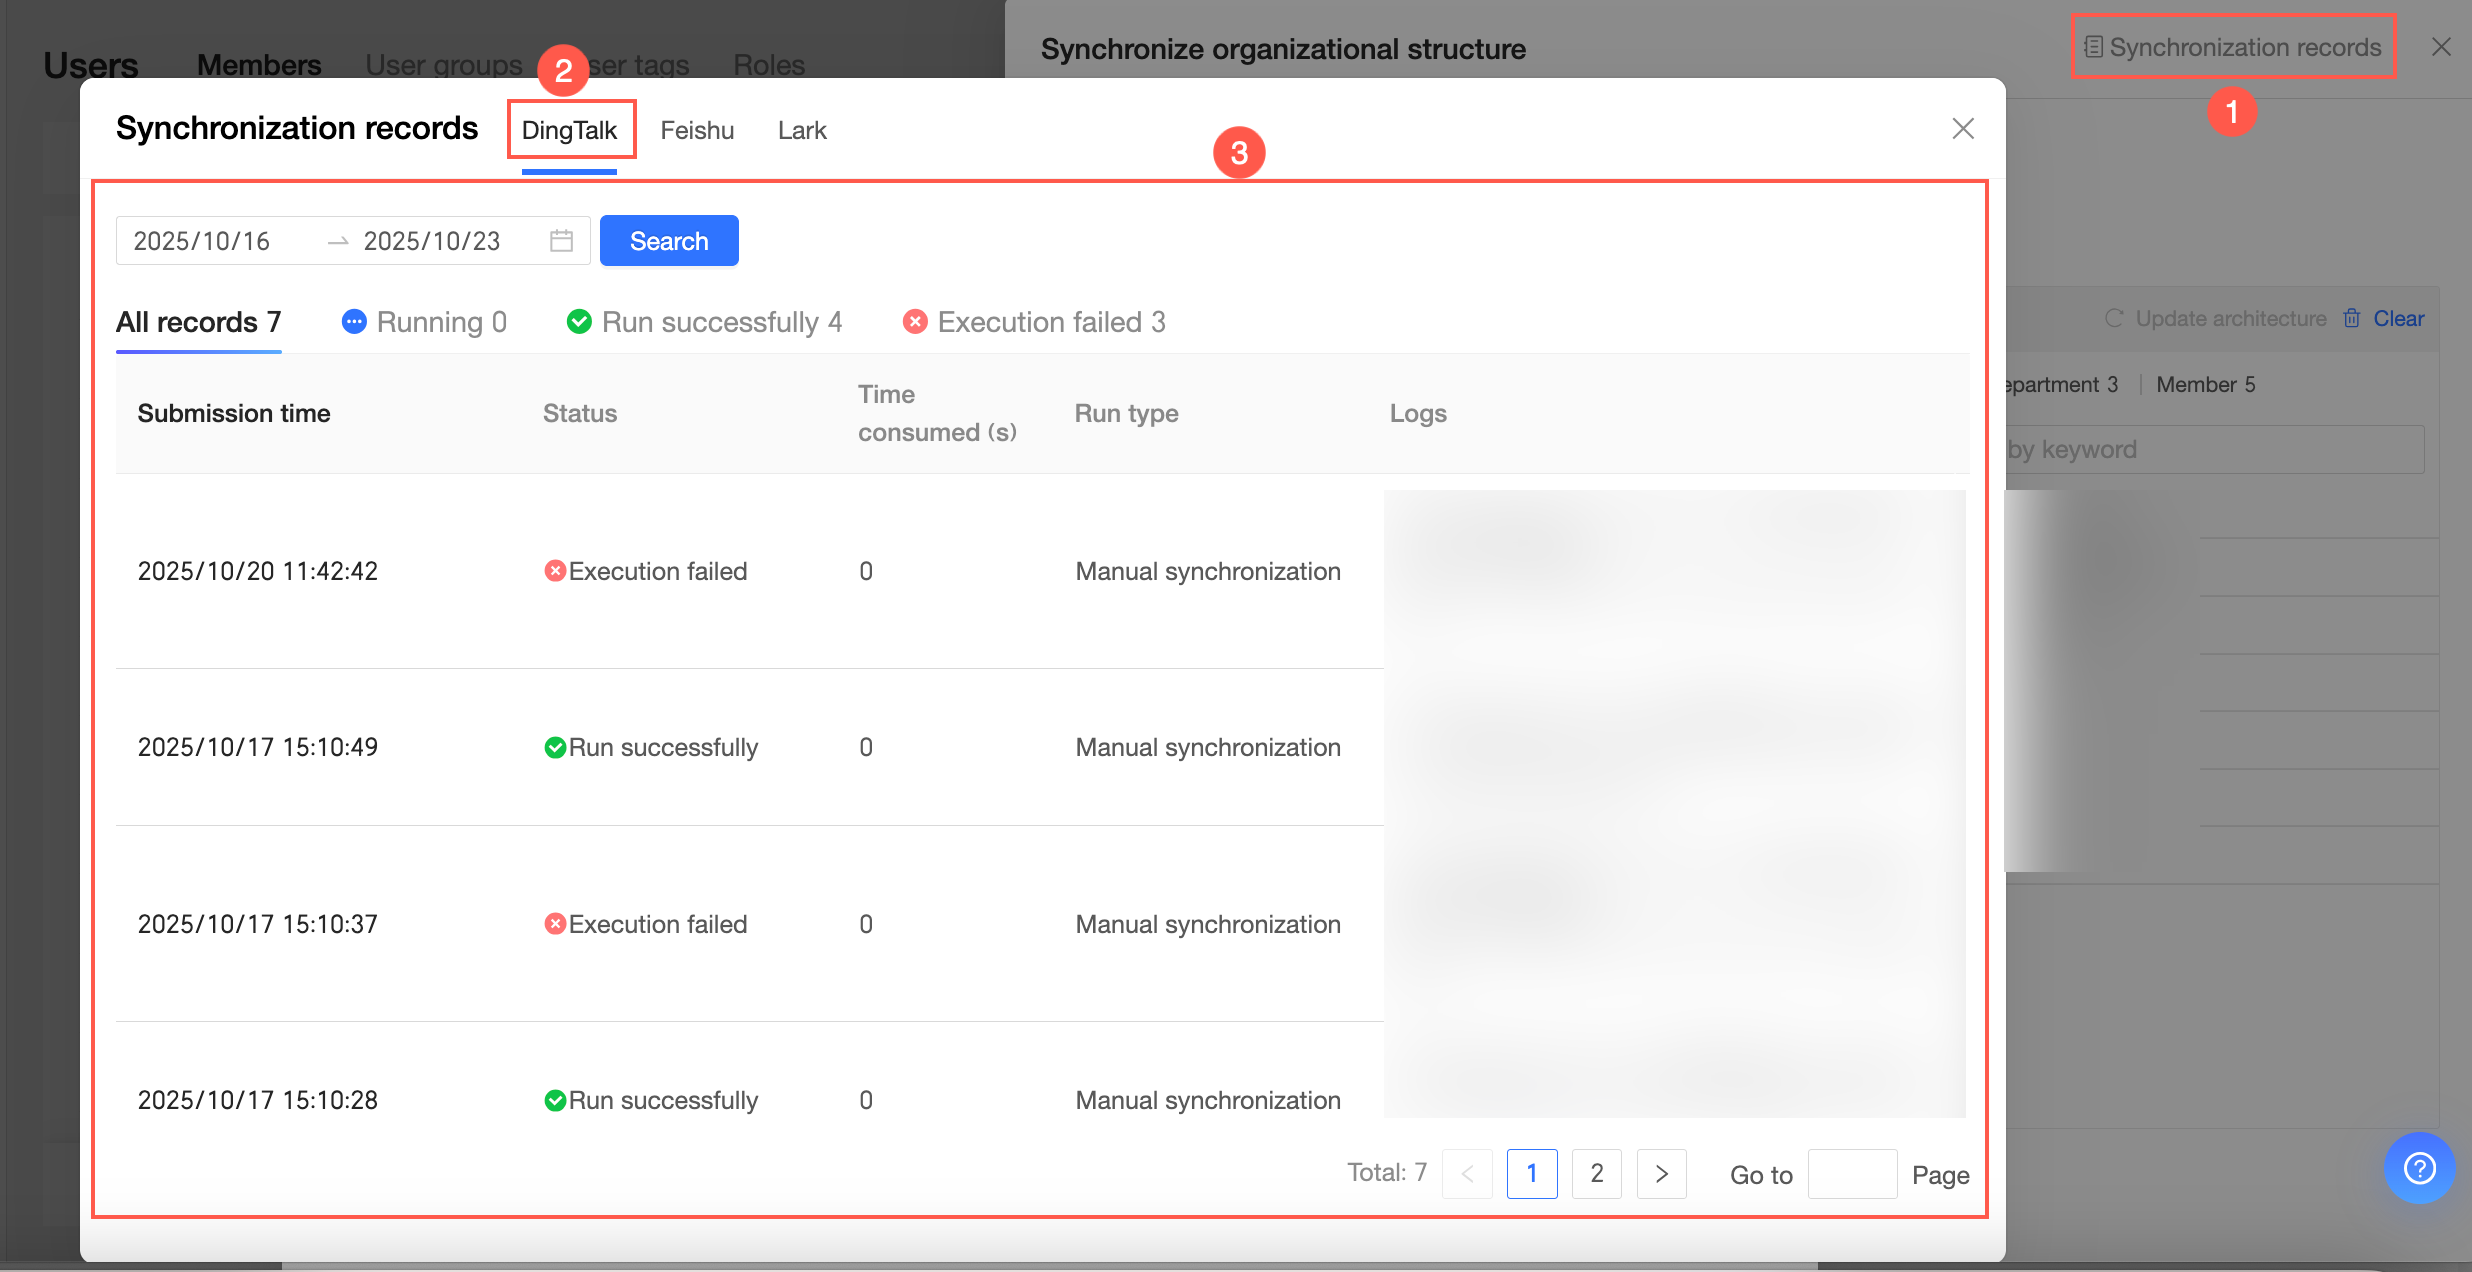This screenshot has width=2472, height=1272.
Task: Close the Synchronize organizational structure panel
Action: 2441,47
